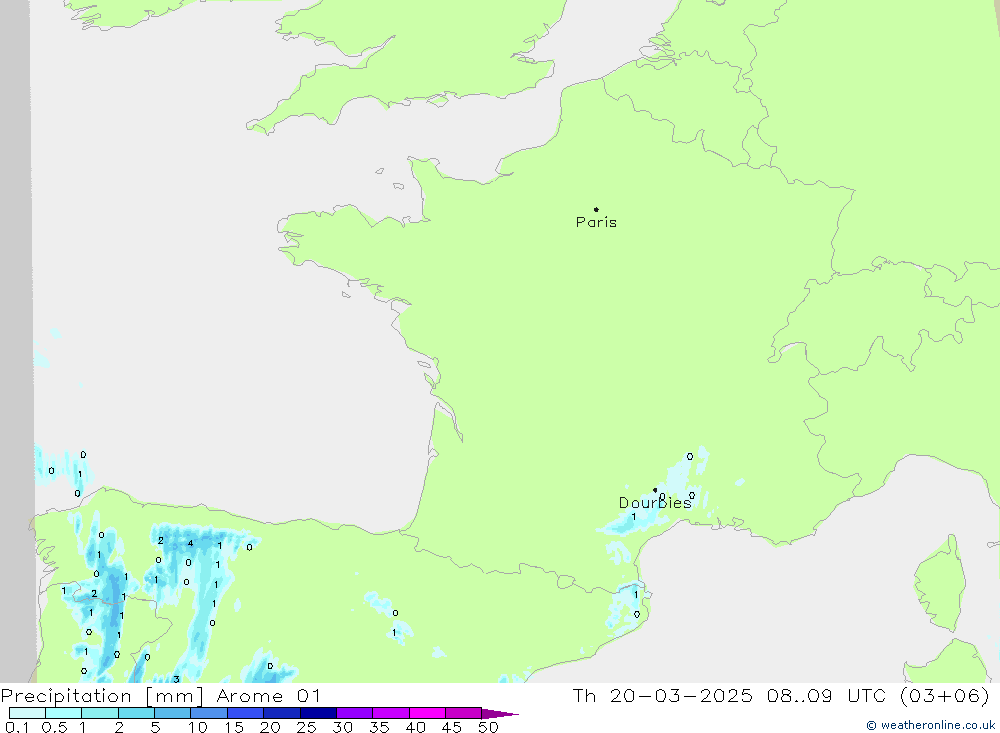Click the legend value 10 label
The image size is (1000, 733).
click(x=197, y=727)
